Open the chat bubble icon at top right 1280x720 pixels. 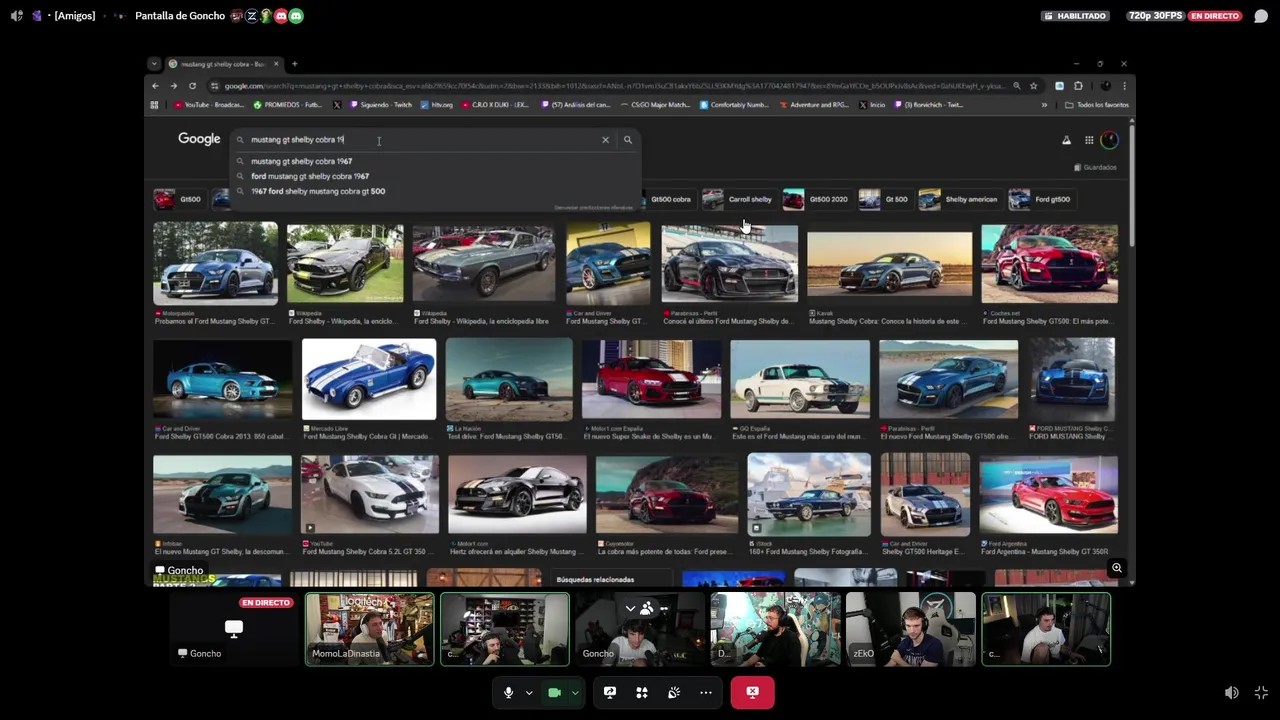coord(1261,16)
